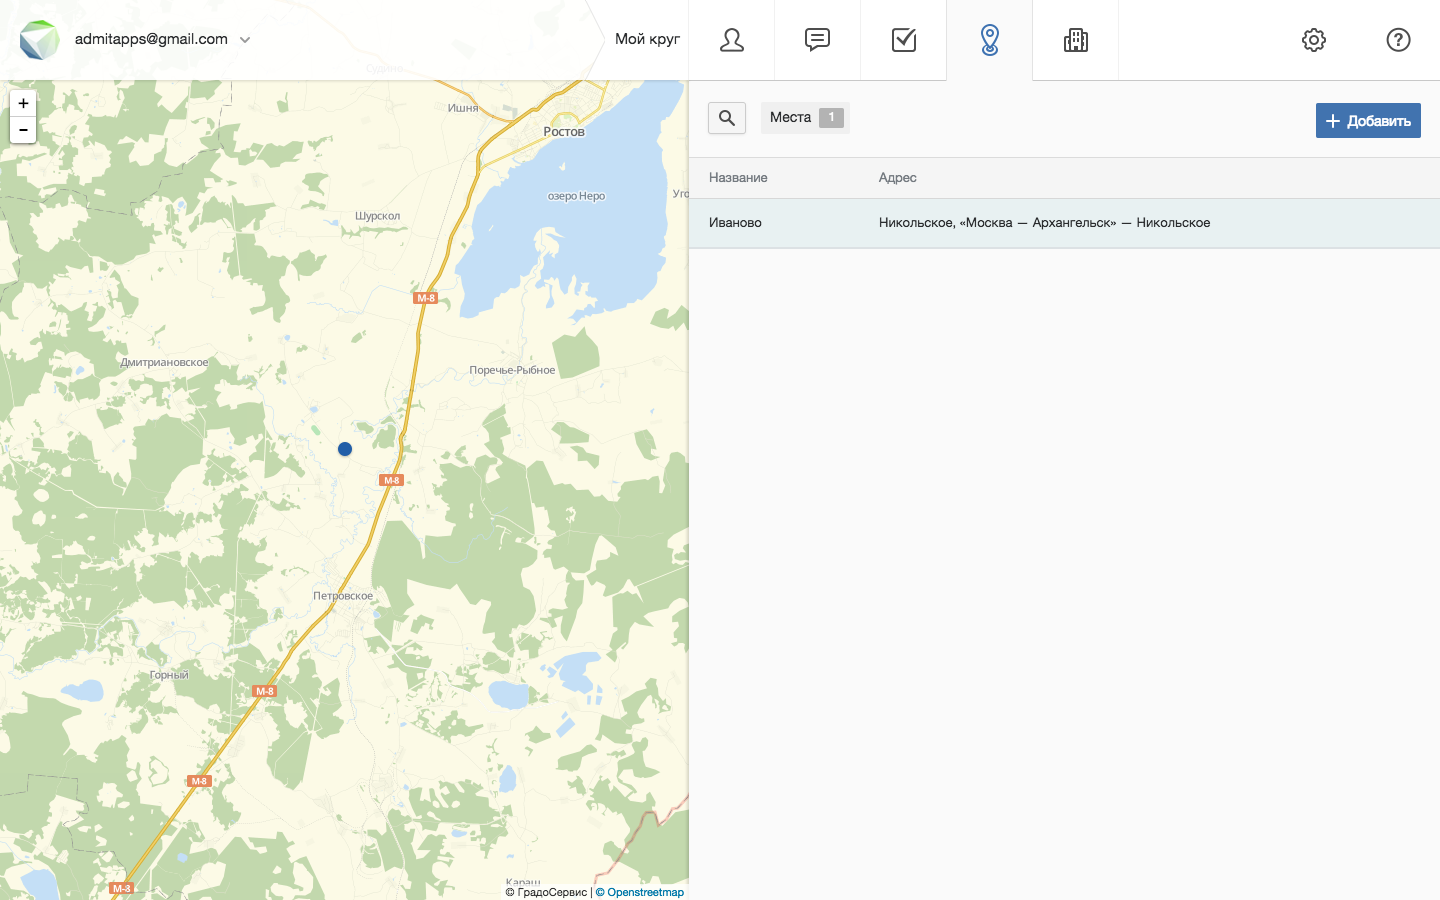Zoom out on the map
The width and height of the screenshot is (1440, 900).
point(23,130)
